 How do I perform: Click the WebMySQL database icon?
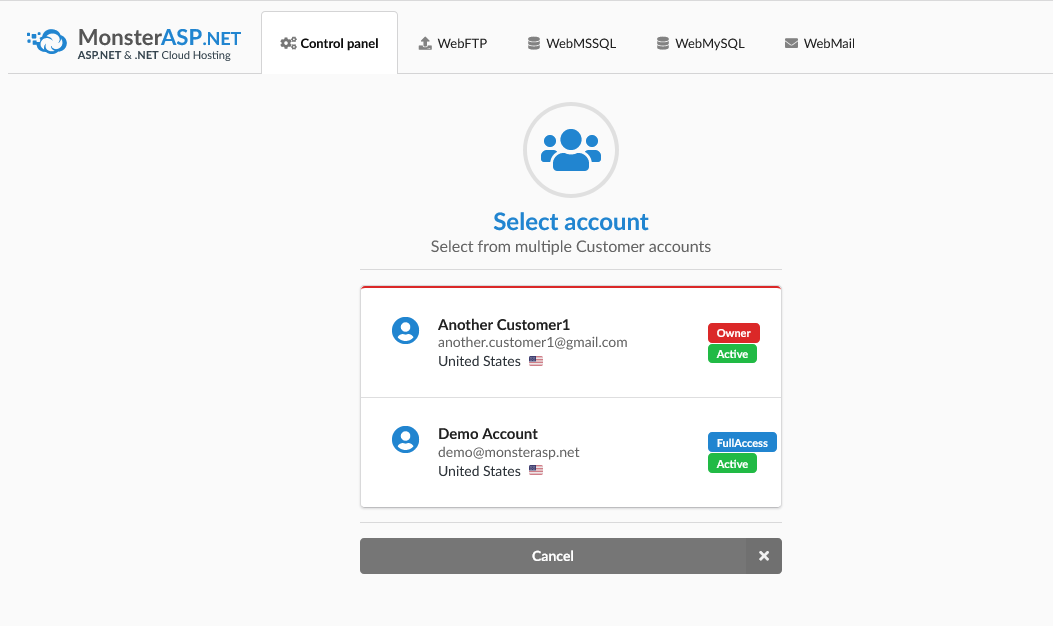tap(662, 43)
